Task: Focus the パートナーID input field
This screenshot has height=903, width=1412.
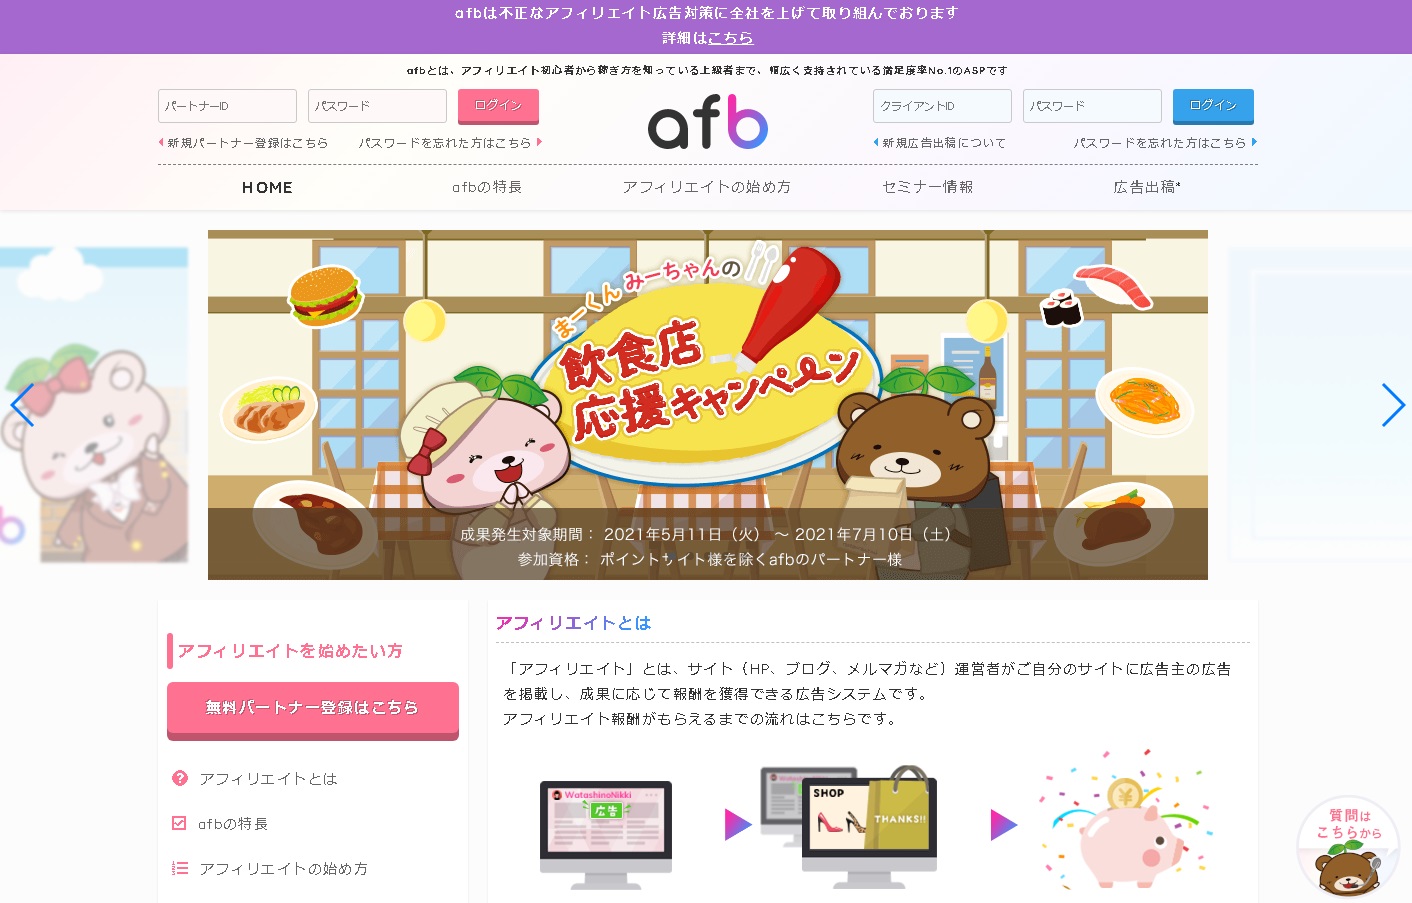Action: tap(227, 106)
